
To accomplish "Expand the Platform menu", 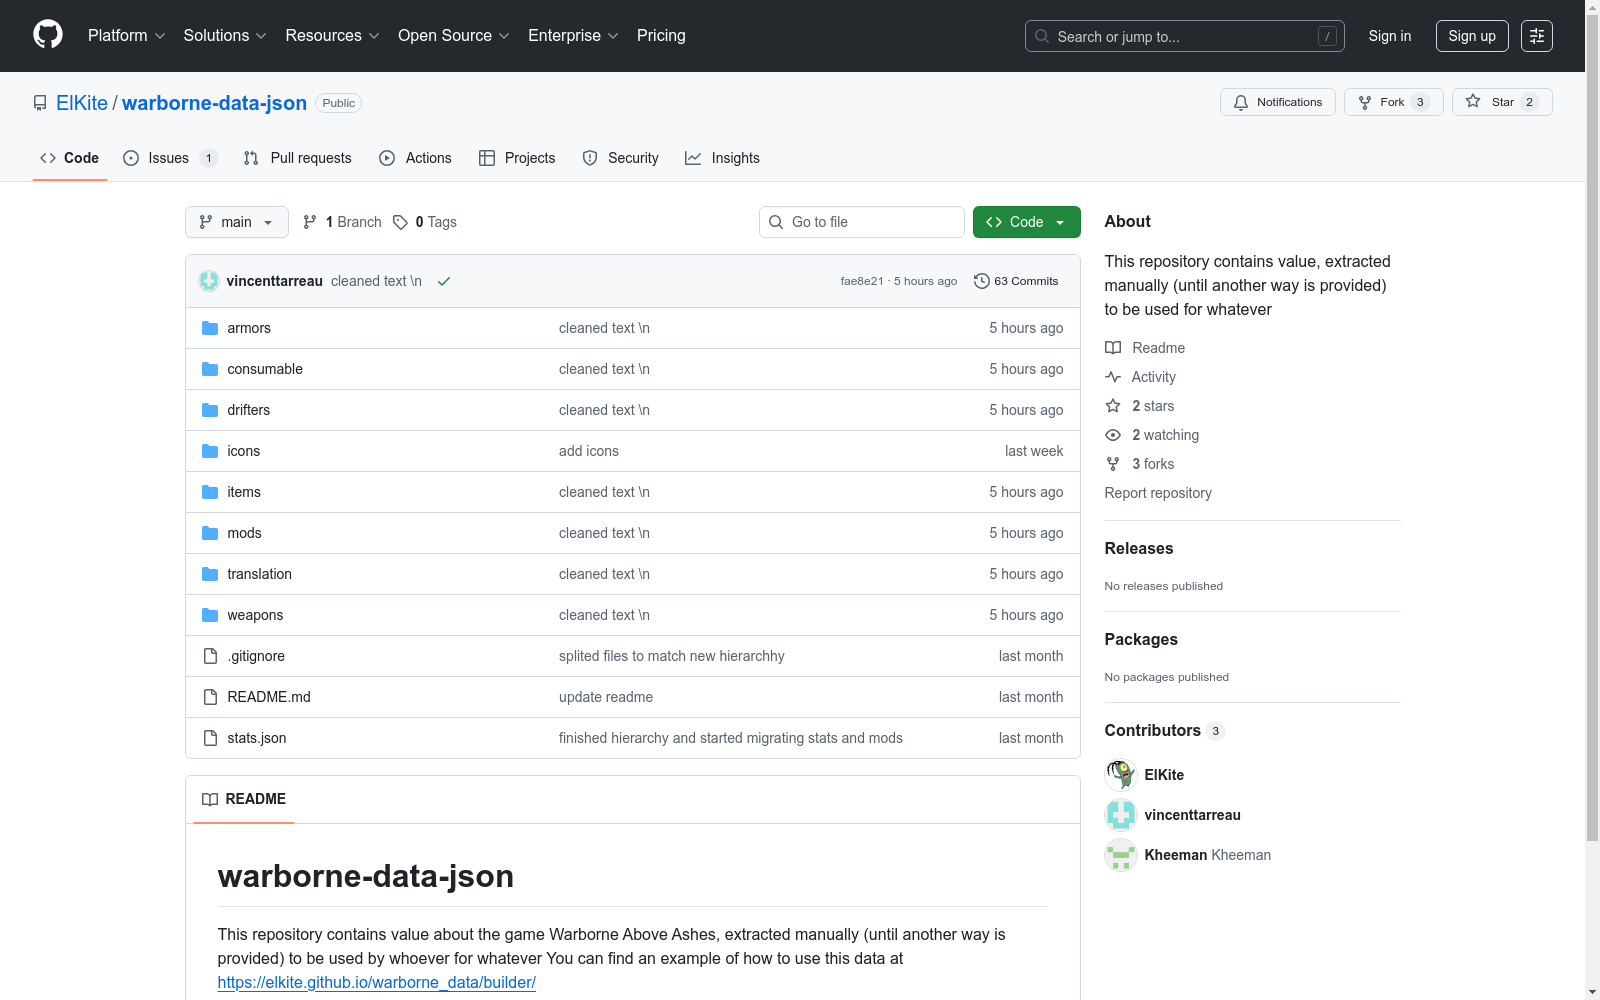I will click(126, 36).
